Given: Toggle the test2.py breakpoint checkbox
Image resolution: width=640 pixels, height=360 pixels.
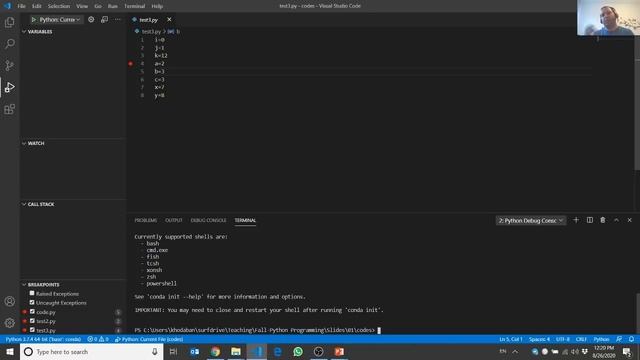Looking at the screenshot, I should 32,321.
